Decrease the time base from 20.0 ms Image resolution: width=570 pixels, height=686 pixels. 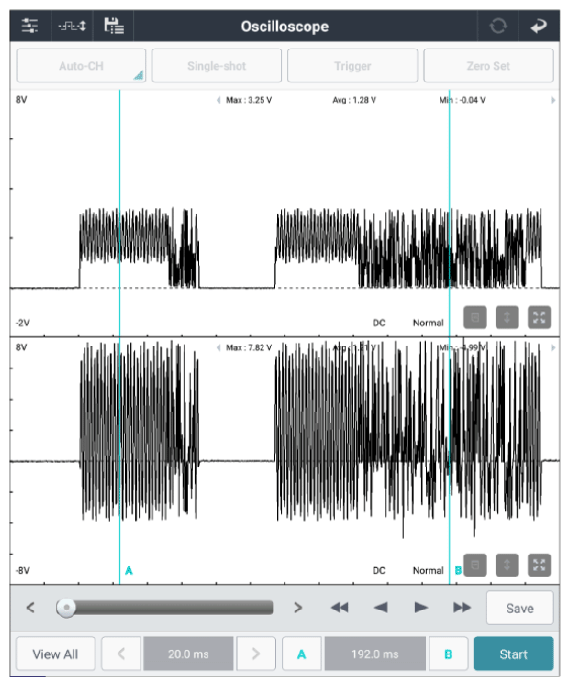[x=122, y=654]
